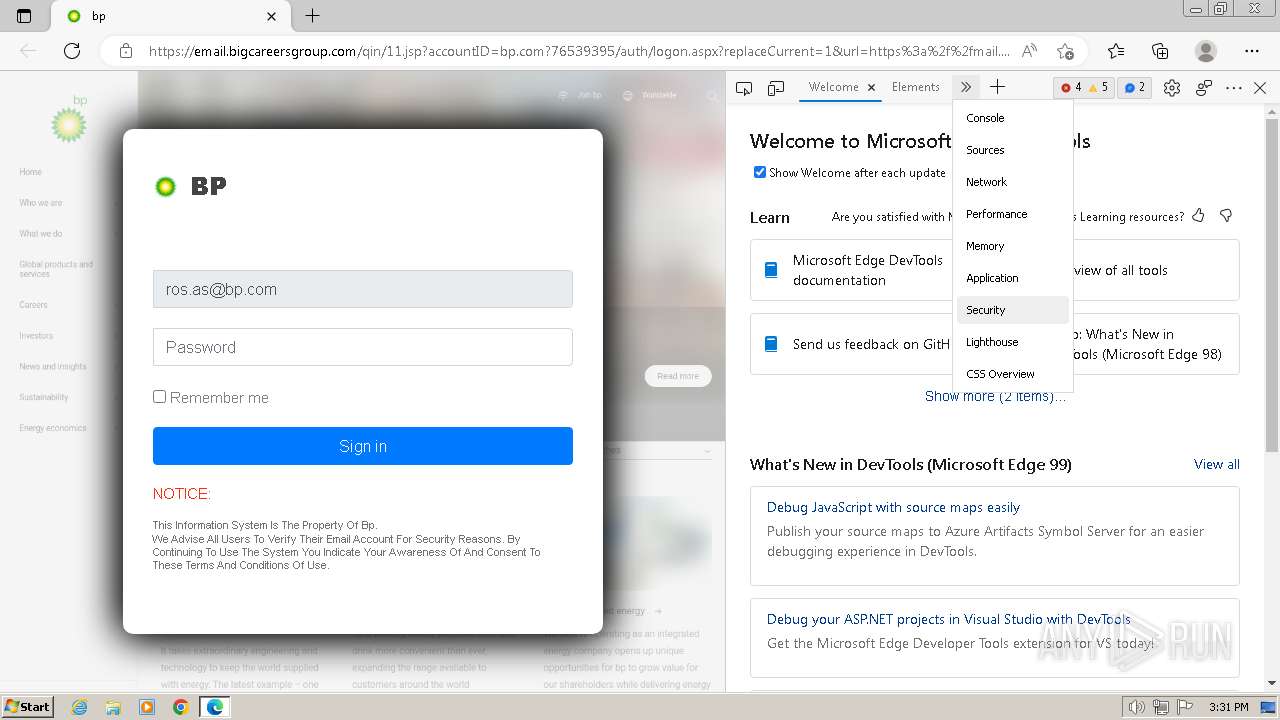Open DevTools settings gear

click(1172, 88)
